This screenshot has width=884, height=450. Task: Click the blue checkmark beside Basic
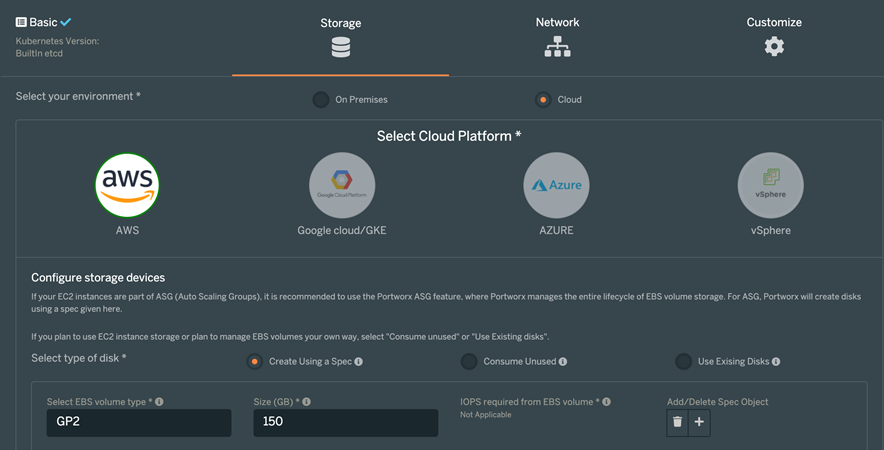(66, 22)
